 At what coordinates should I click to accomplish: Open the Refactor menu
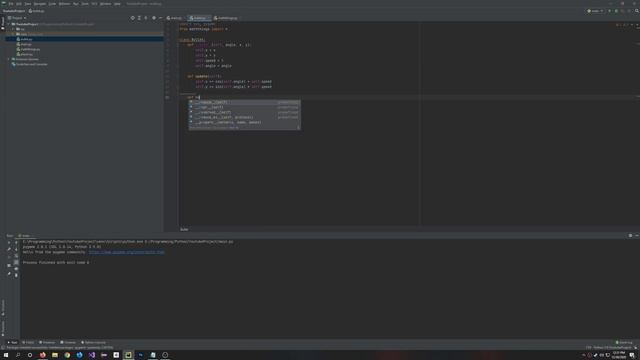pos(64,4)
